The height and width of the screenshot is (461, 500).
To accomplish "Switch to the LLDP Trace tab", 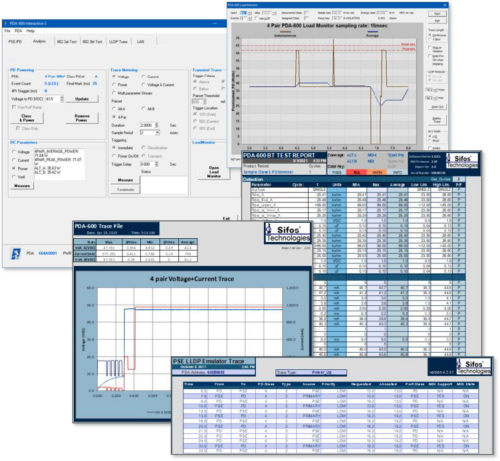I will pos(118,42).
